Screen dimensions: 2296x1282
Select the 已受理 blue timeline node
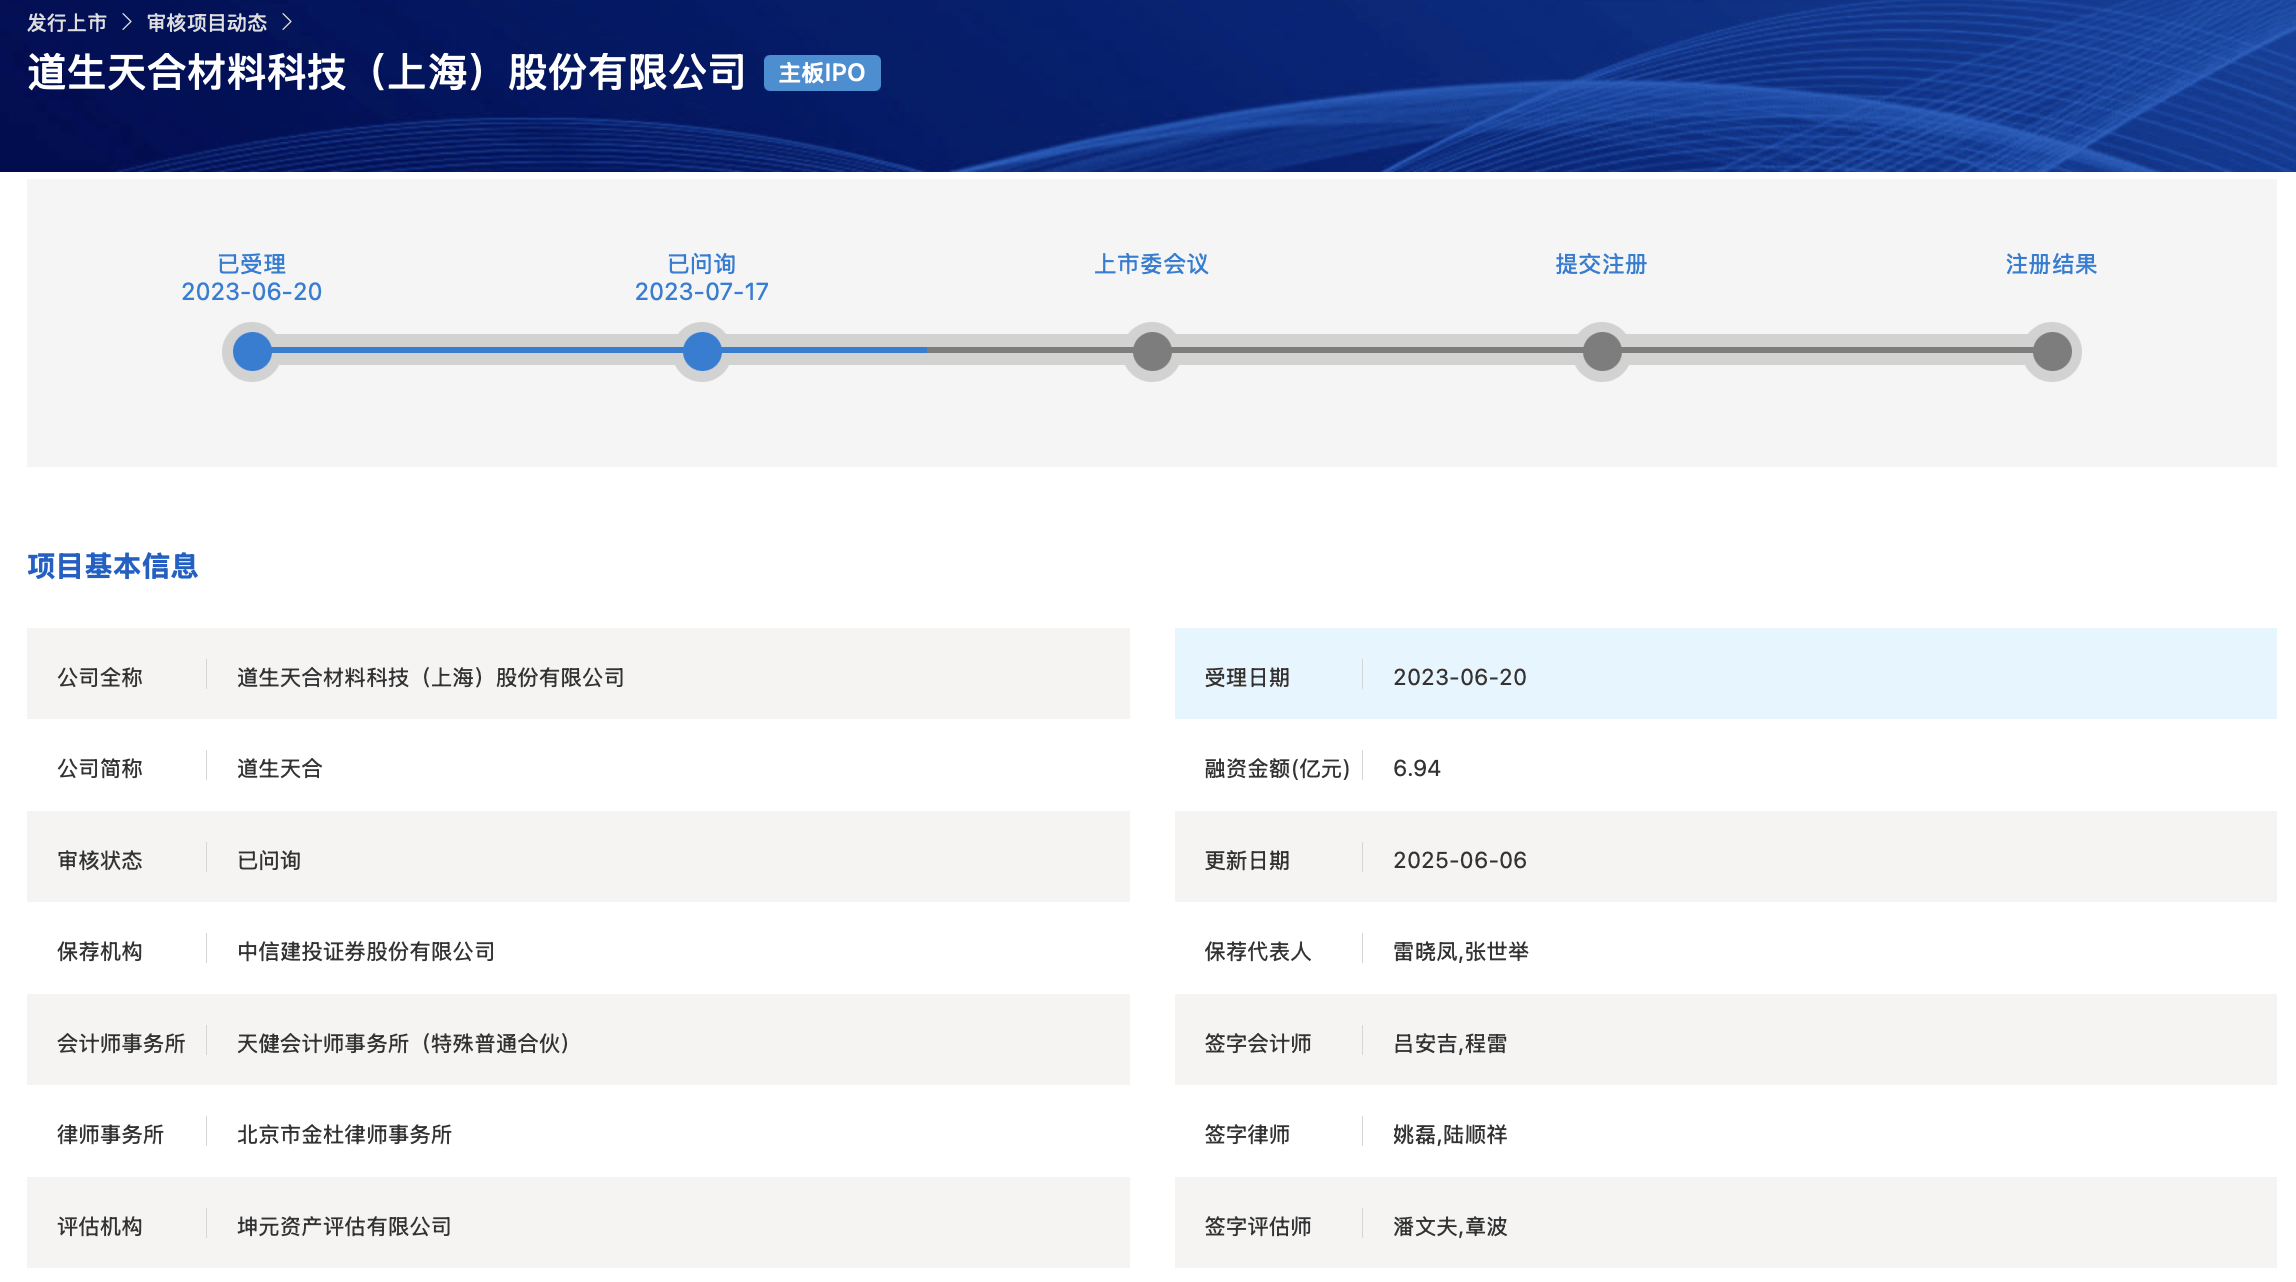[x=252, y=351]
